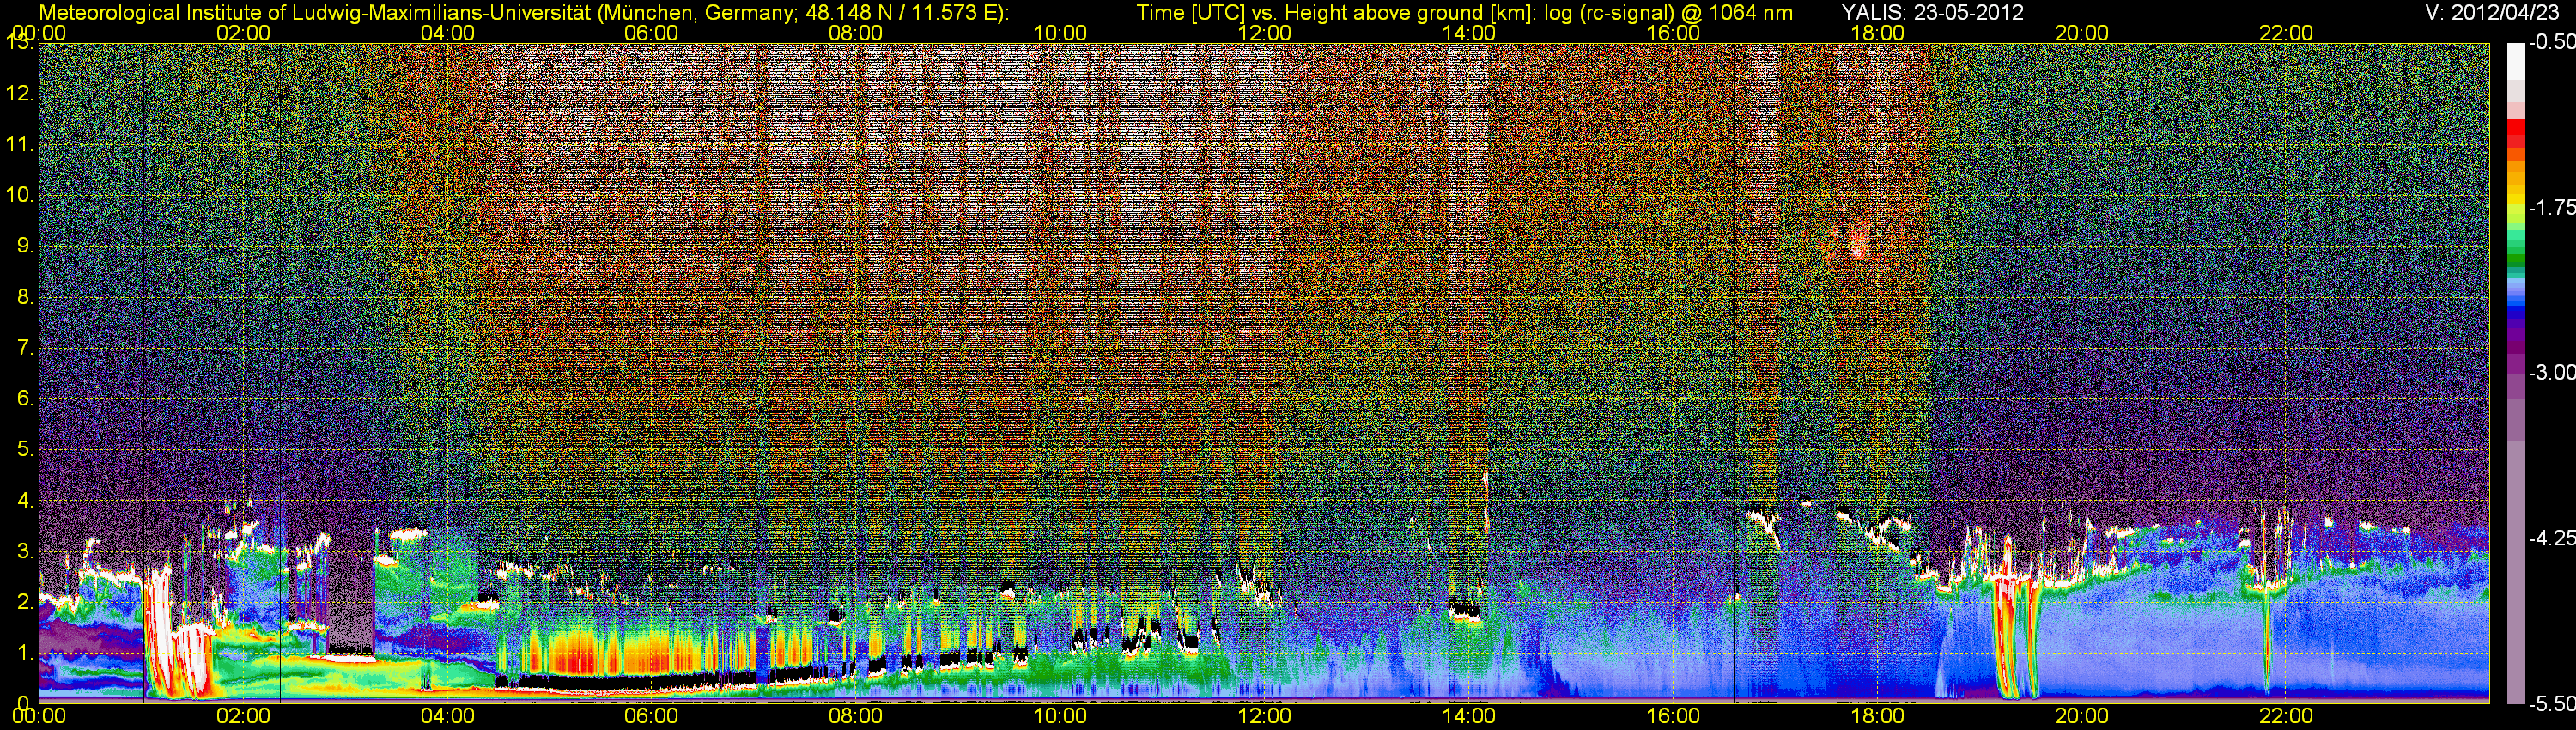Click the 5 km height axis label

pos(21,449)
